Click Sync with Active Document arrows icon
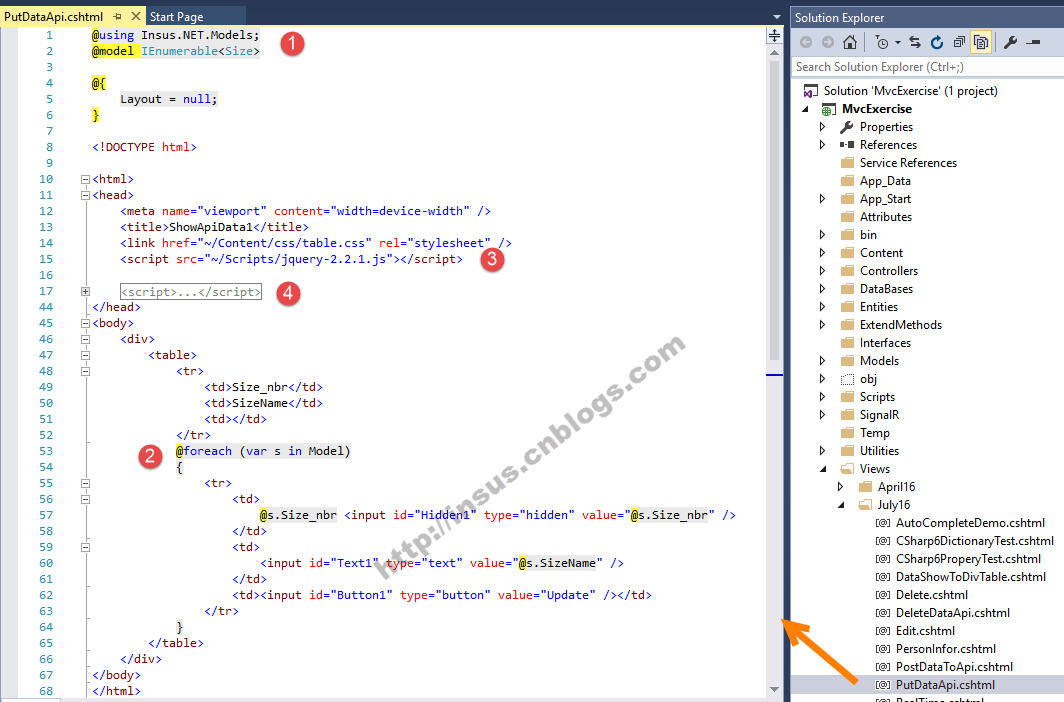This screenshot has height=702, width=1064. point(915,43)
